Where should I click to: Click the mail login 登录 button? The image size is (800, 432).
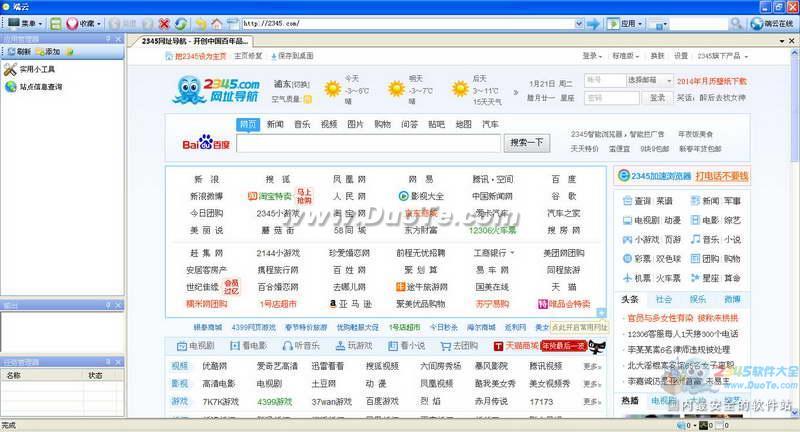click(658, 98)
